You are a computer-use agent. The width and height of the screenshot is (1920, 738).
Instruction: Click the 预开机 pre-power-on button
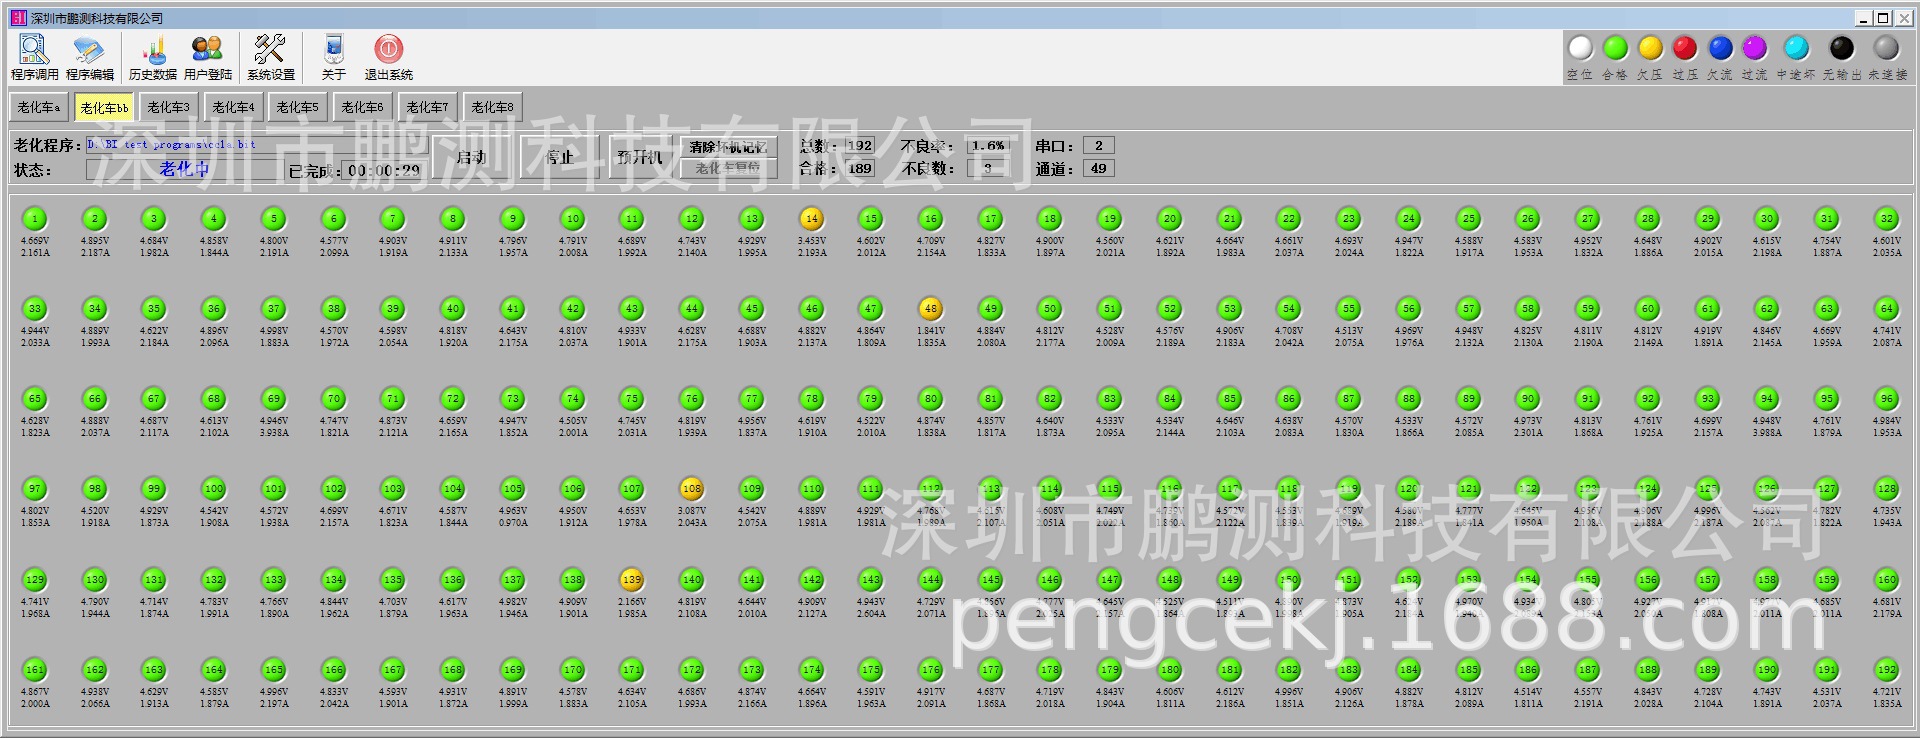point(640,157)
